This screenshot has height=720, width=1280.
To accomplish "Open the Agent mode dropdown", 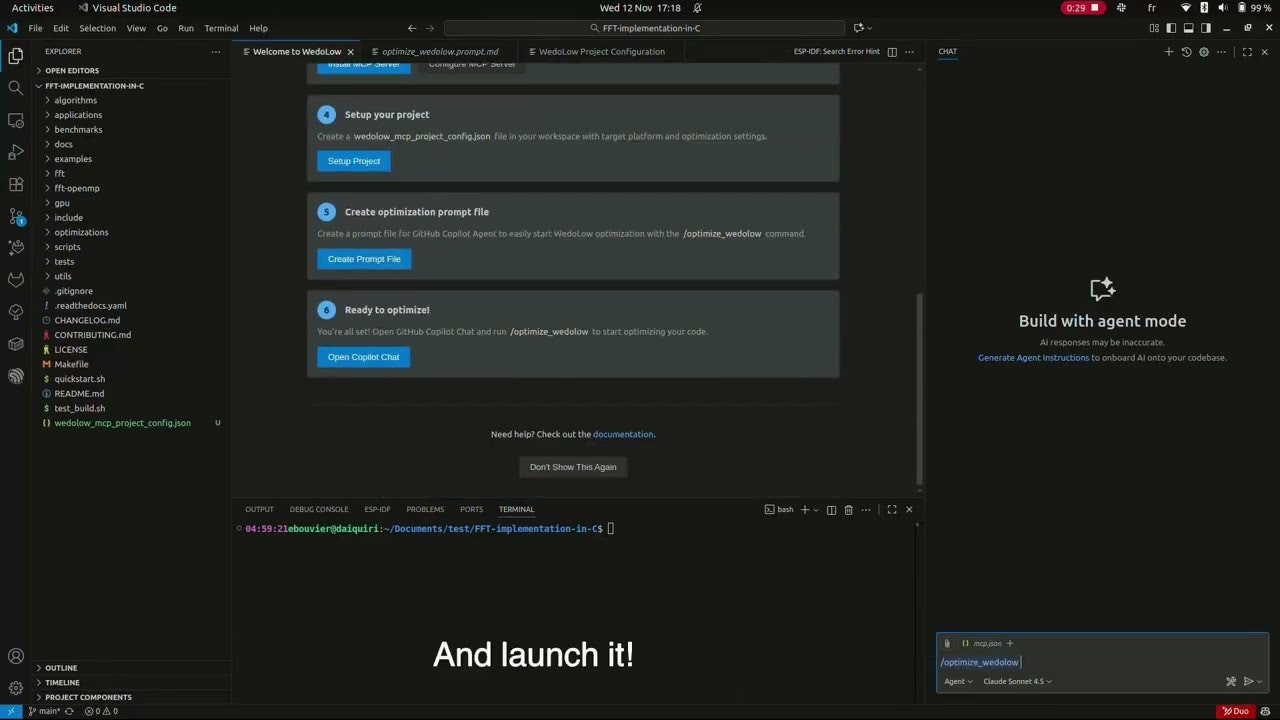I will click(958, 682).
